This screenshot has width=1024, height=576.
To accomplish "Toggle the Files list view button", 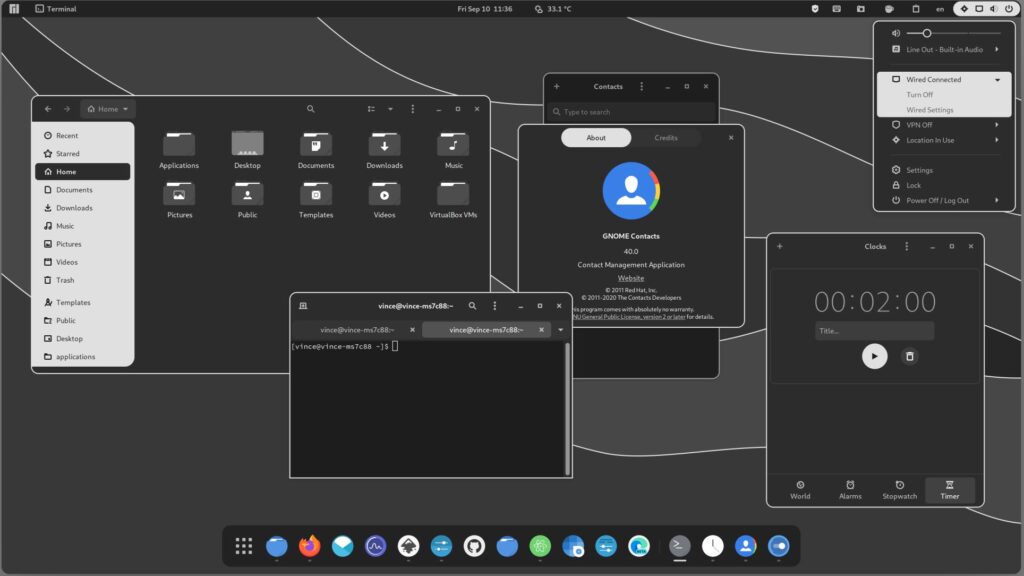I will point(371,109).
